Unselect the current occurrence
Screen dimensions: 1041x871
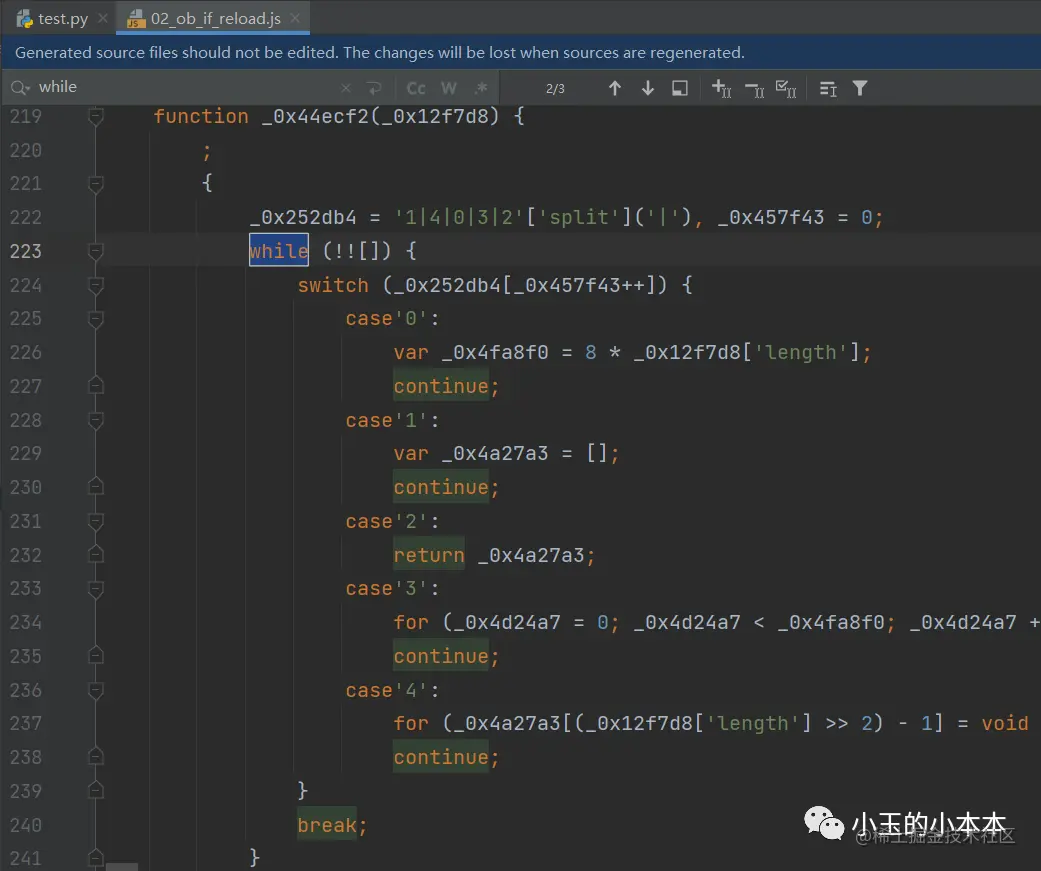(x=755, y=88)
